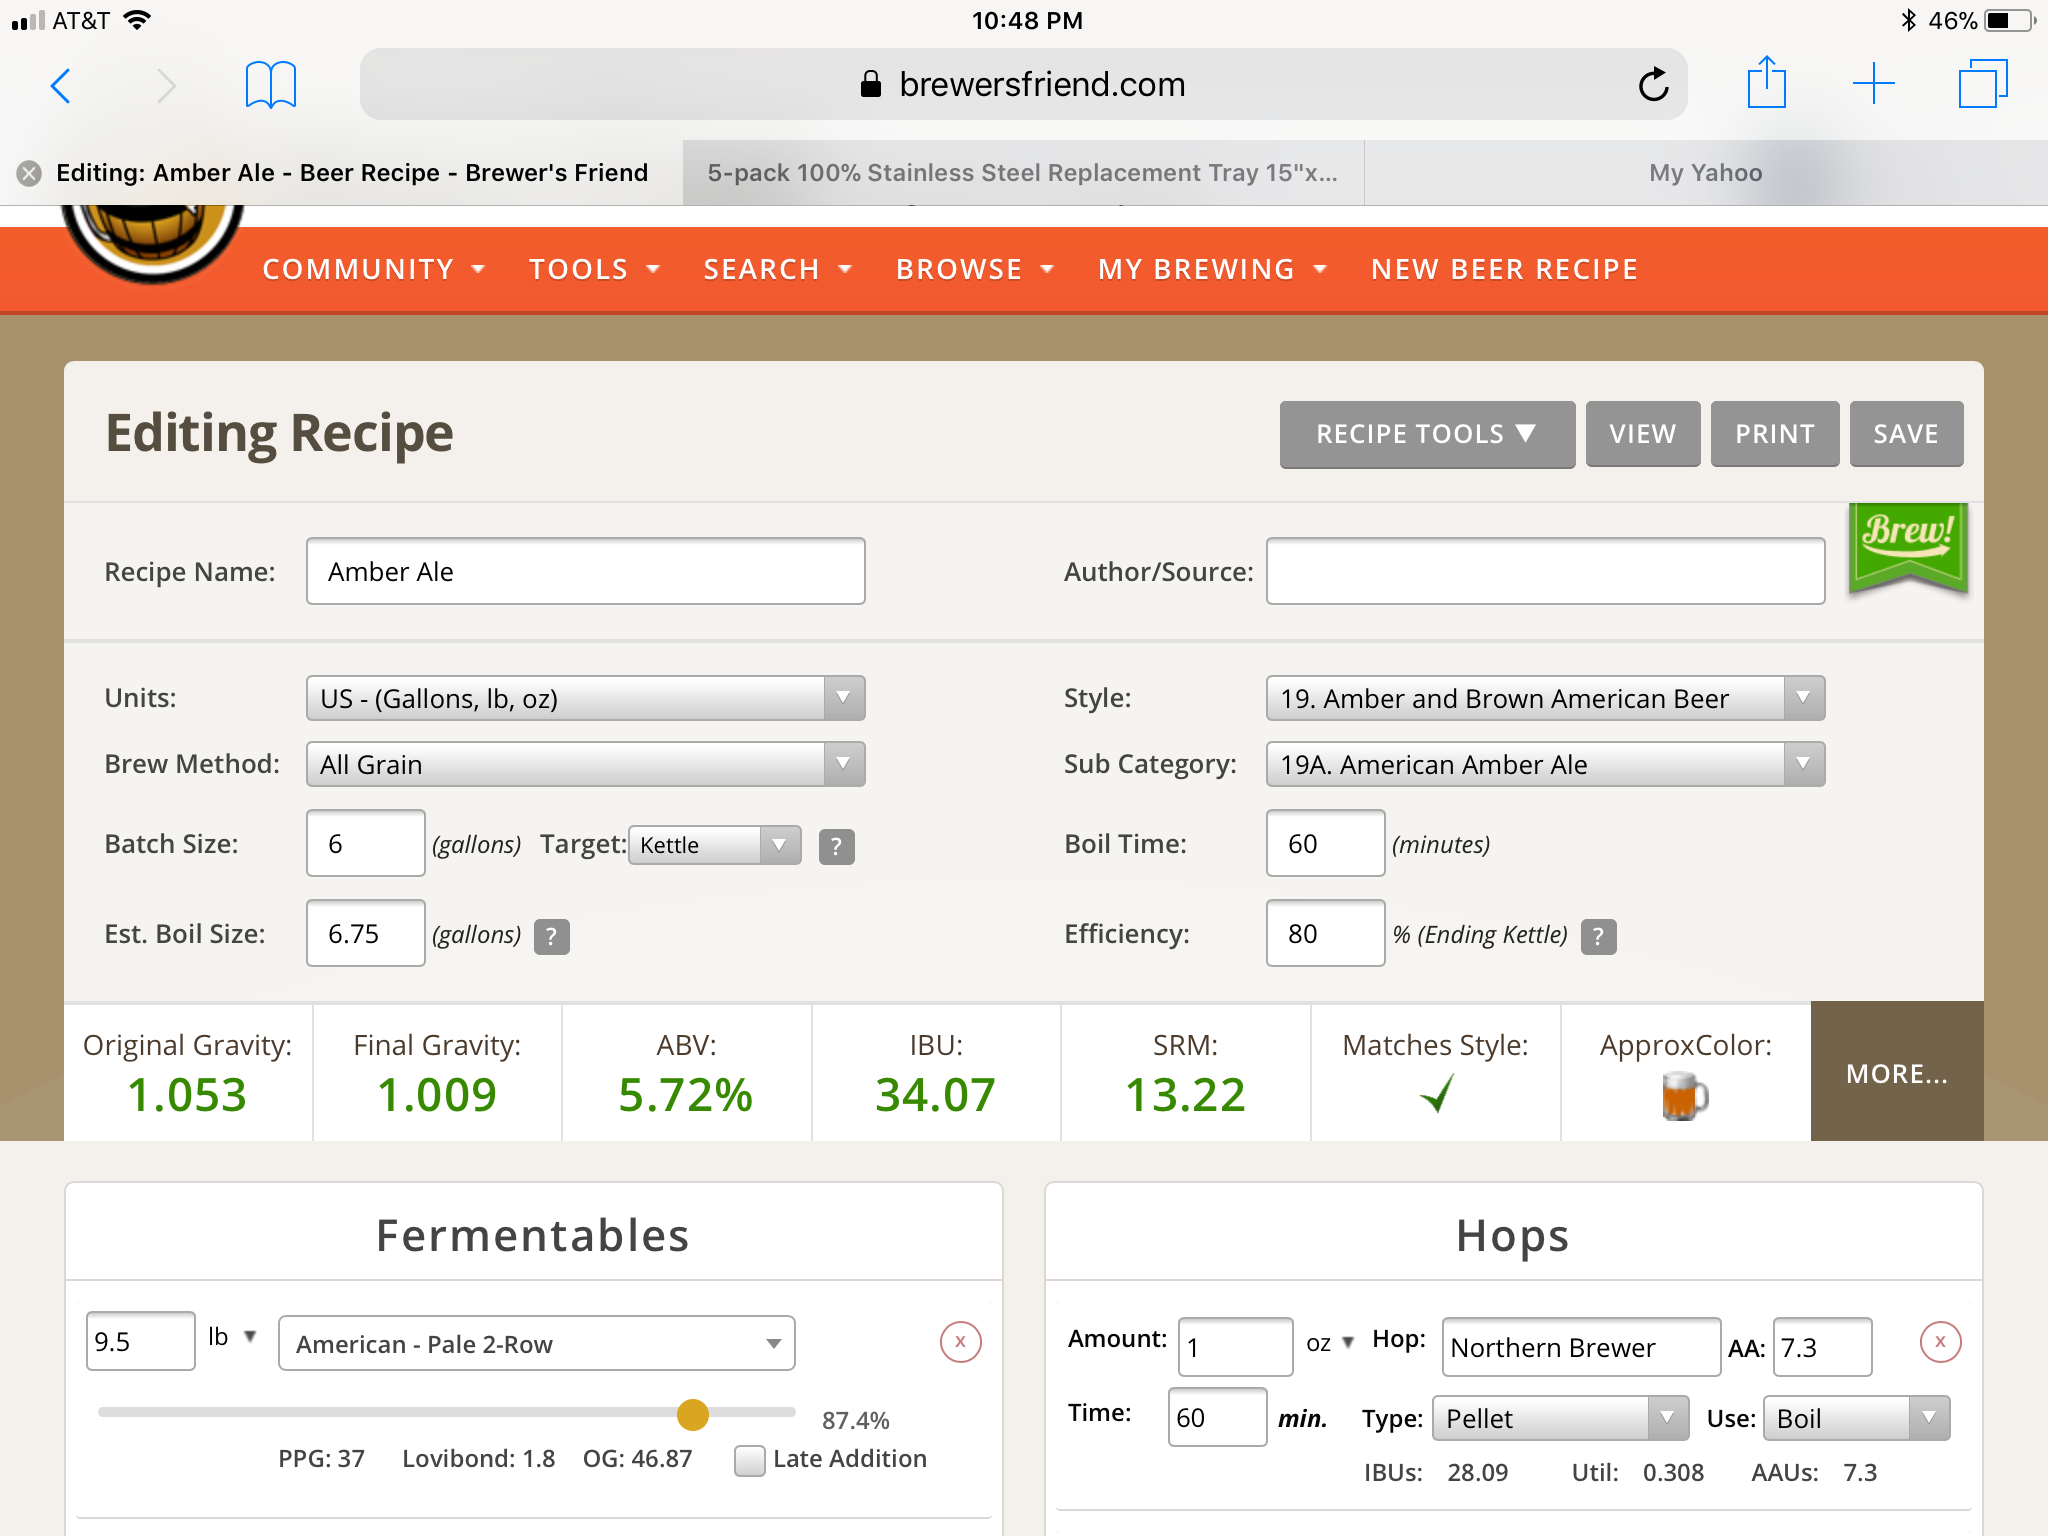This screenshot has width=2048, height=1536.
Task: Open the Safari share sheet
Action: click(x=1766, y=82)
